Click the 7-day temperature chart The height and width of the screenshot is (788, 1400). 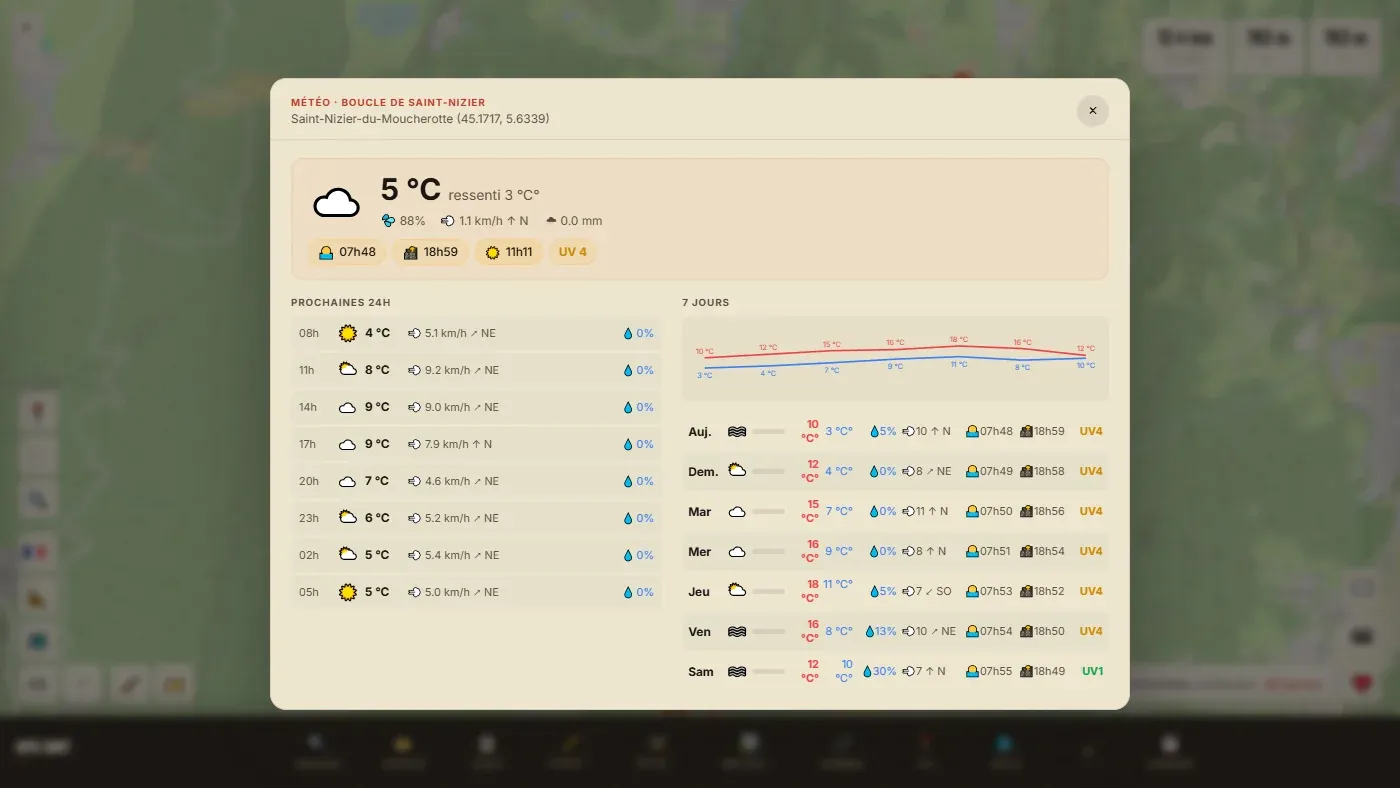click(x=895, y=358)
